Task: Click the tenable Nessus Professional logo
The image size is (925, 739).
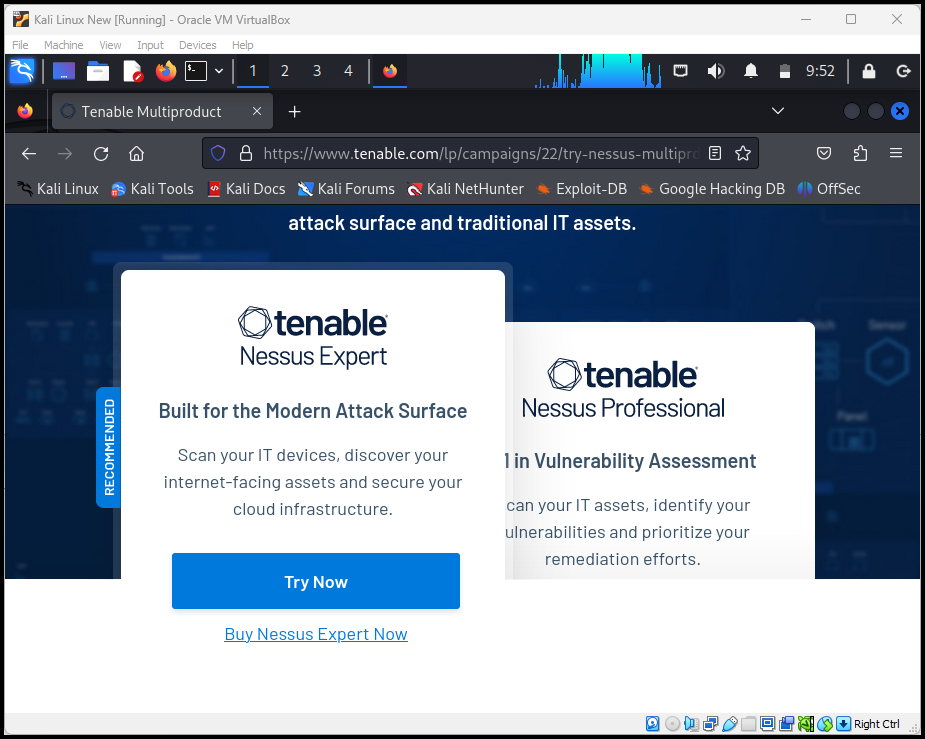Action: (623, 389)
